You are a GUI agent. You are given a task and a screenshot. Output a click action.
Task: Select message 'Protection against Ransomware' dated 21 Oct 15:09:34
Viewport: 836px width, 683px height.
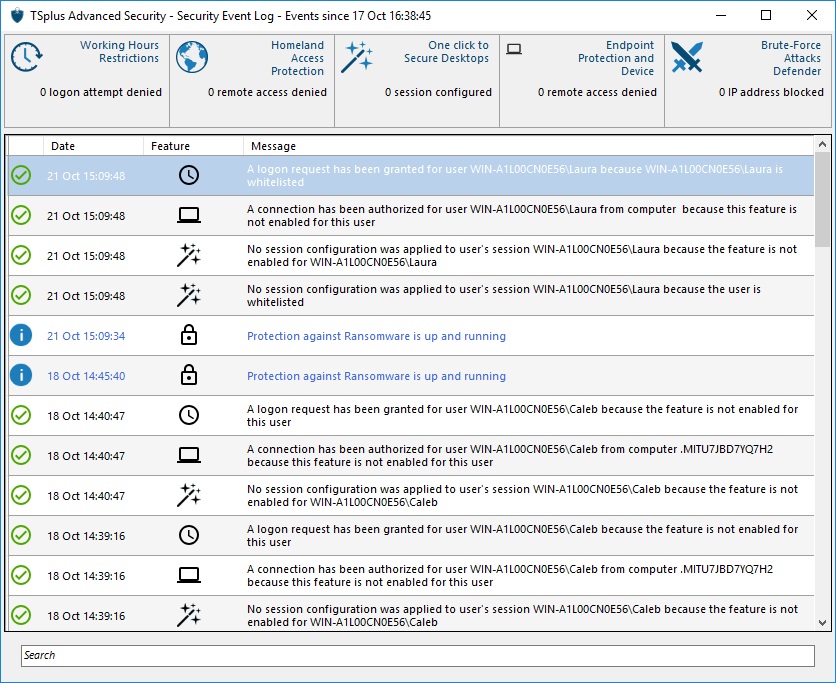[376, 336]
